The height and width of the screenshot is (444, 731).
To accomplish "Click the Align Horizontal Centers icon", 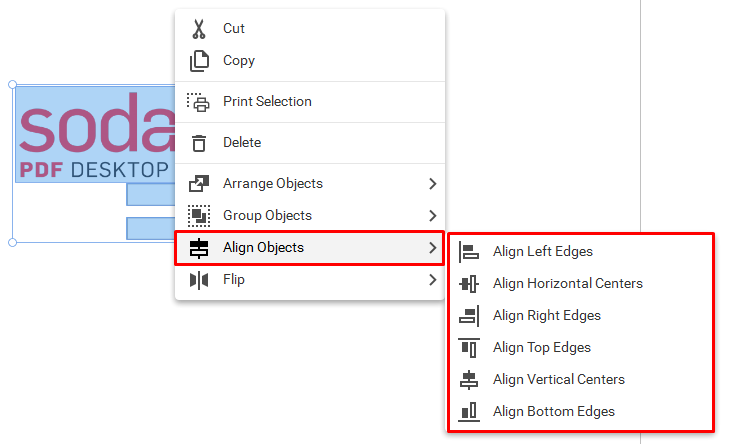I will (469, 284).
